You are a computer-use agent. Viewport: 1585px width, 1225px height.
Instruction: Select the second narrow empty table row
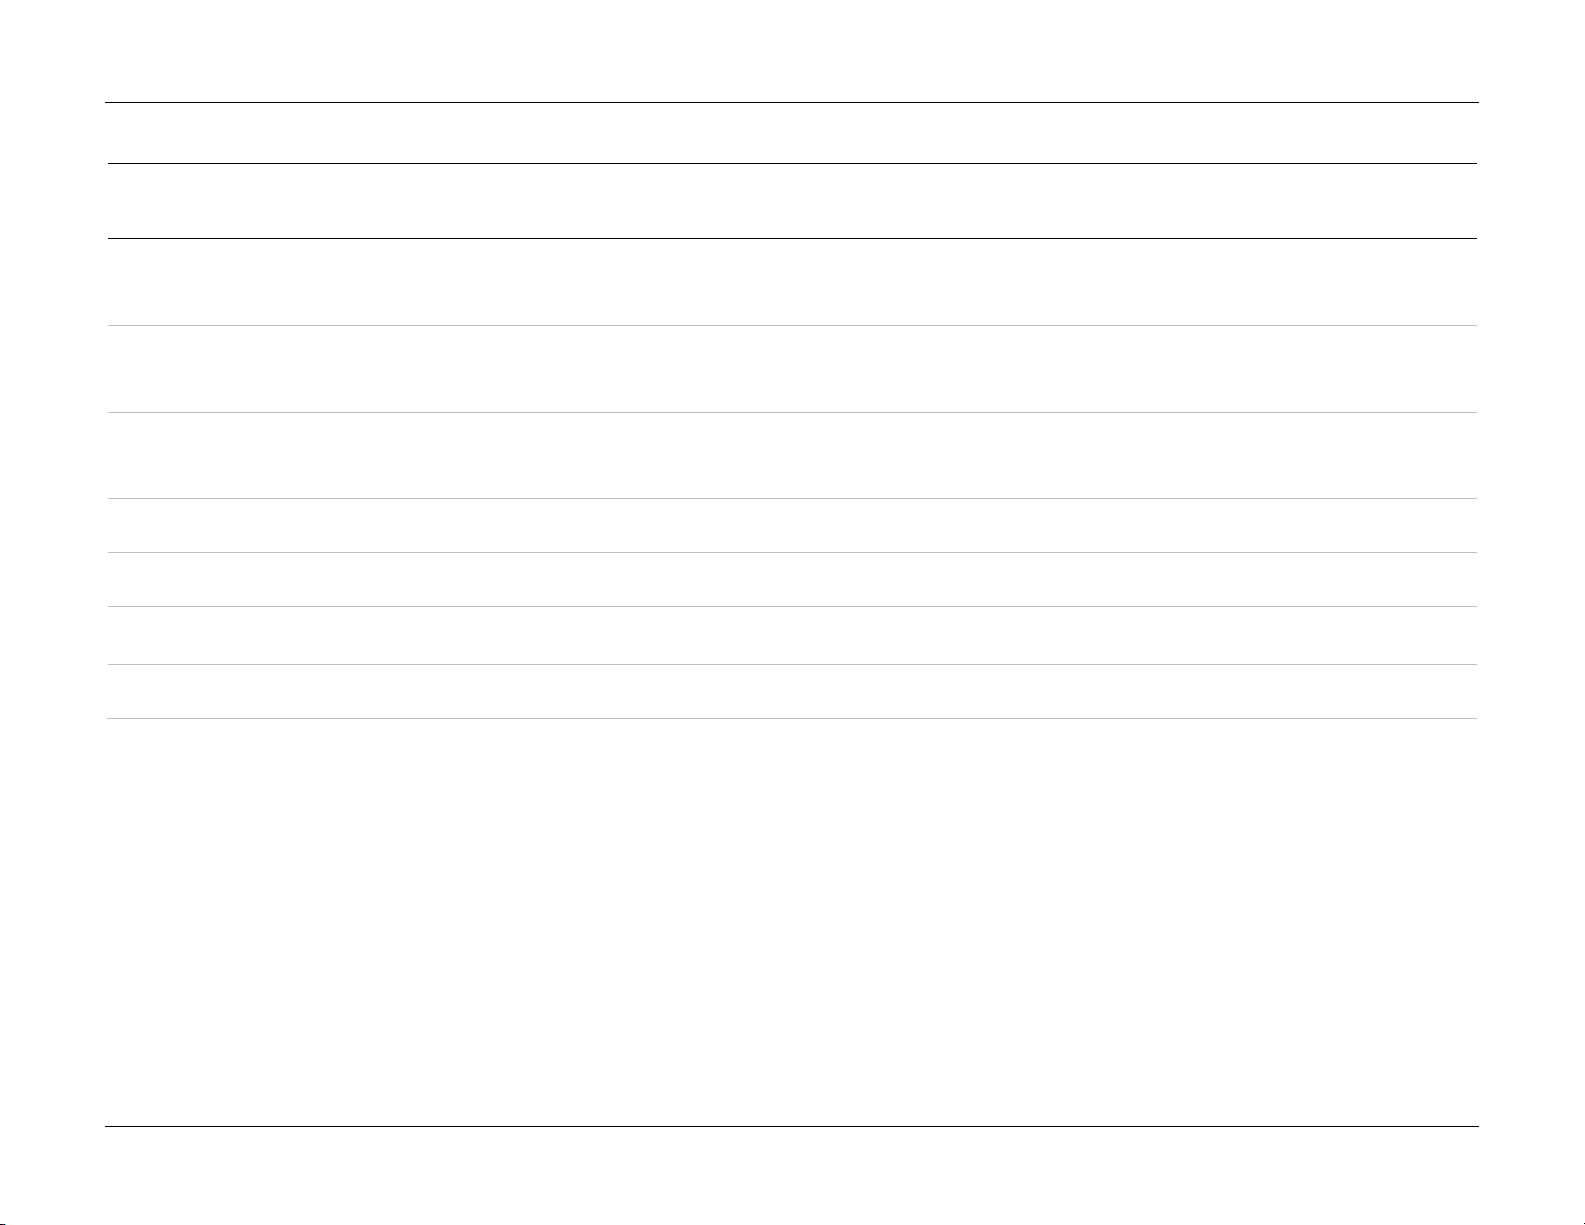pos(792,580)
